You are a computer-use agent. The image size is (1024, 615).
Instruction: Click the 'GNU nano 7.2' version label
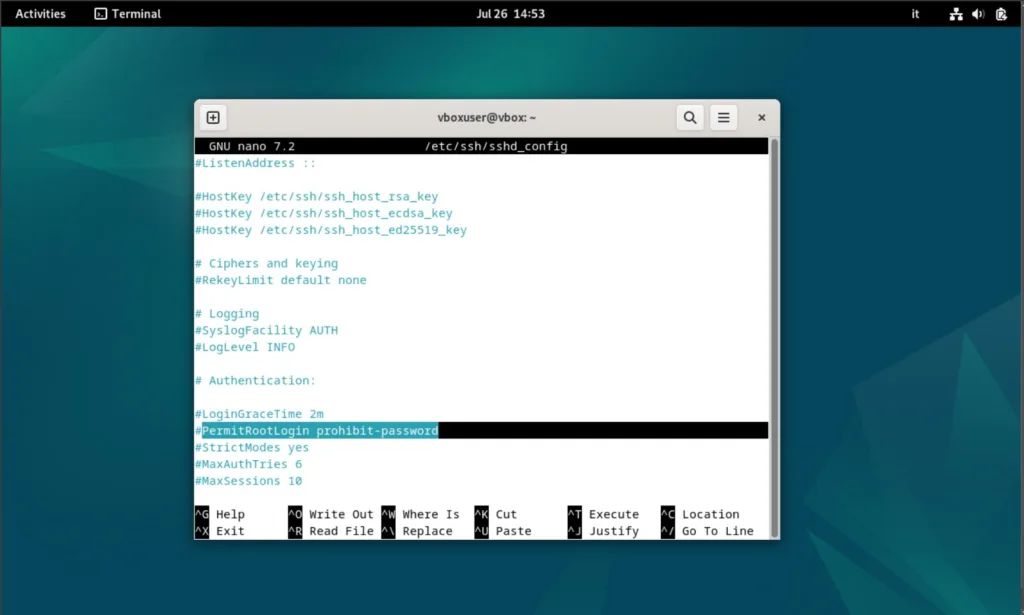point(252,146)
